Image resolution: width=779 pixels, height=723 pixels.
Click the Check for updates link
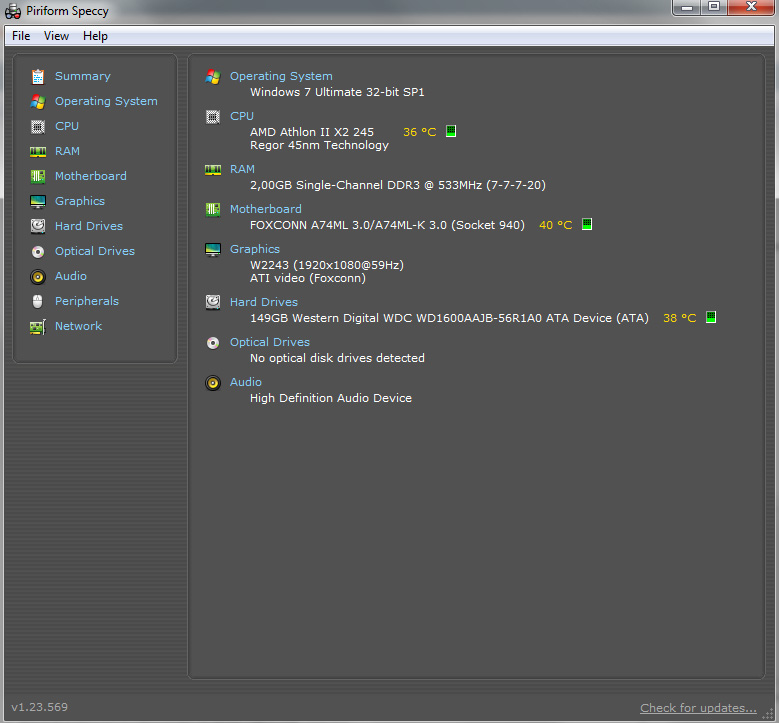point(698,708)
